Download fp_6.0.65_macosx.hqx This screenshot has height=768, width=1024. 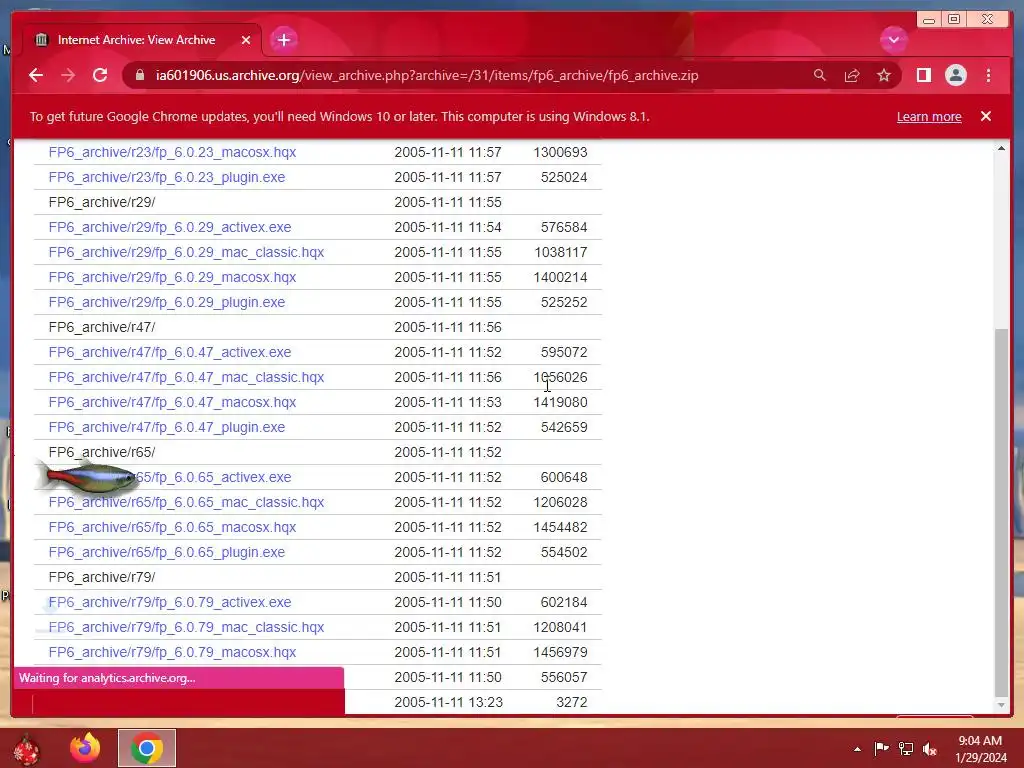[x=172, y=527]
